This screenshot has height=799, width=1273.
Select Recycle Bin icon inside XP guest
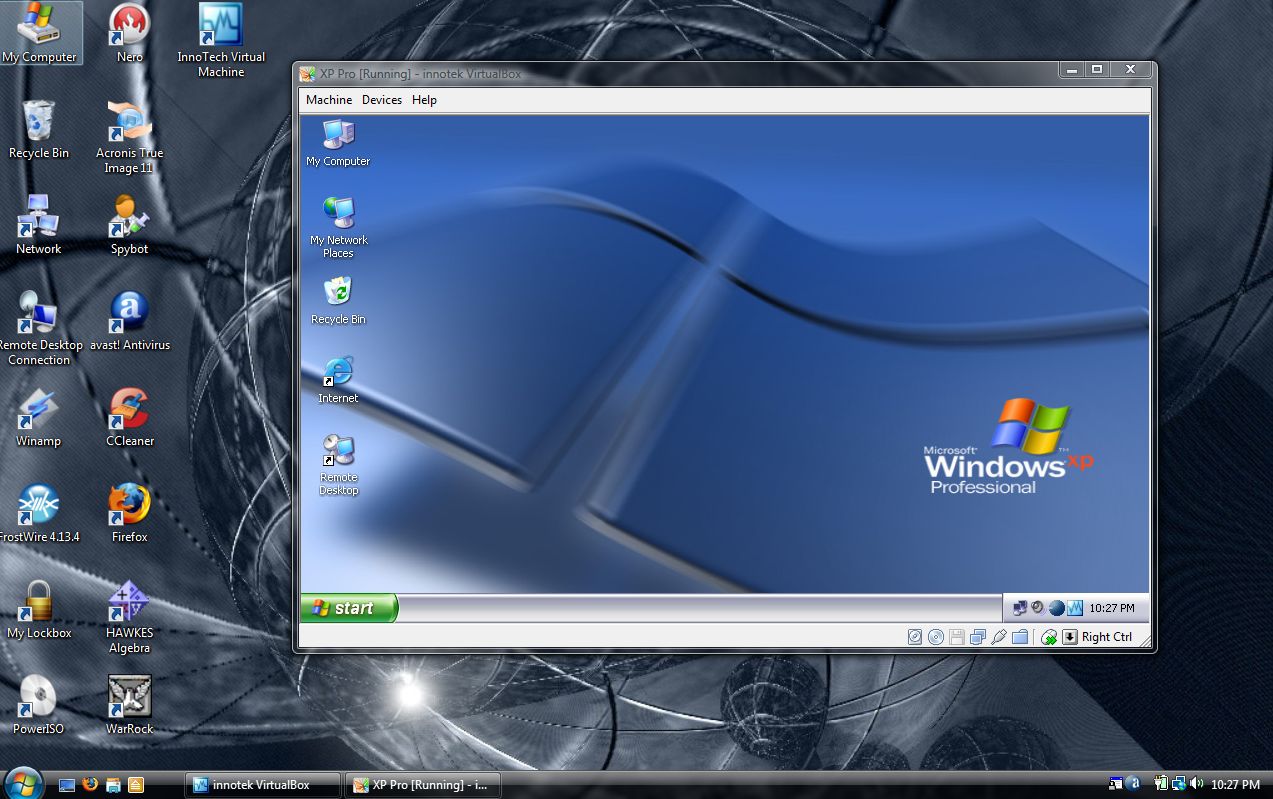coord(338,300)
